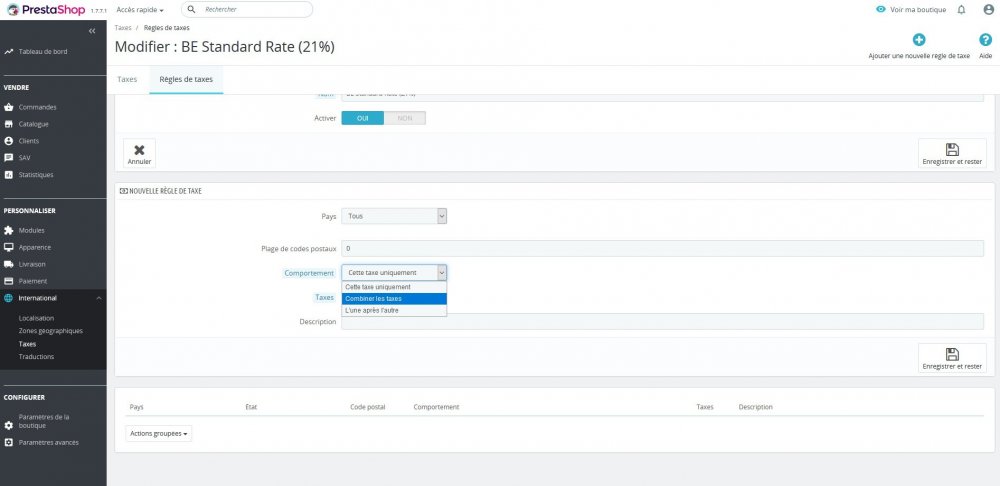Click the Clients person icon

coord(9,141)
